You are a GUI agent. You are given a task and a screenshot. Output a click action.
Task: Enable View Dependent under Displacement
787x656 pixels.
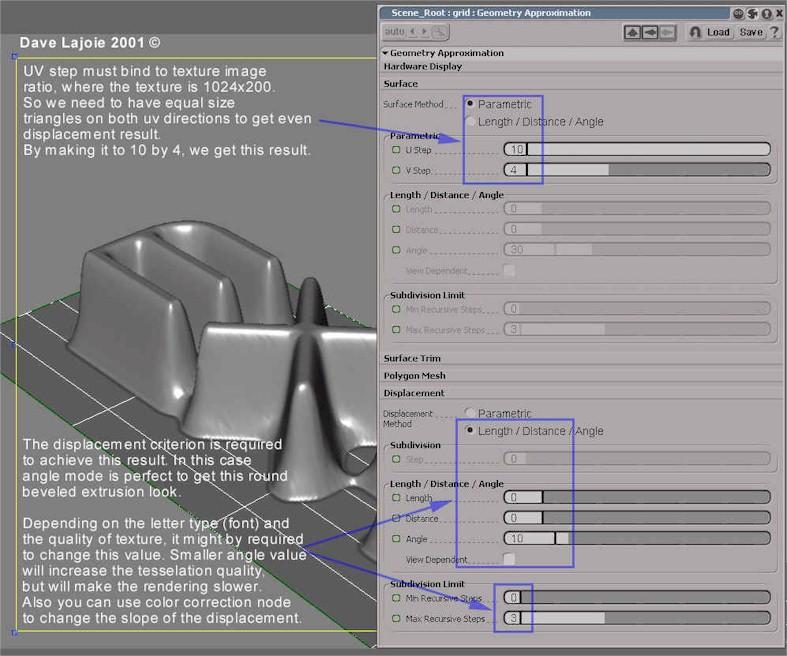(x=510, y=559)
